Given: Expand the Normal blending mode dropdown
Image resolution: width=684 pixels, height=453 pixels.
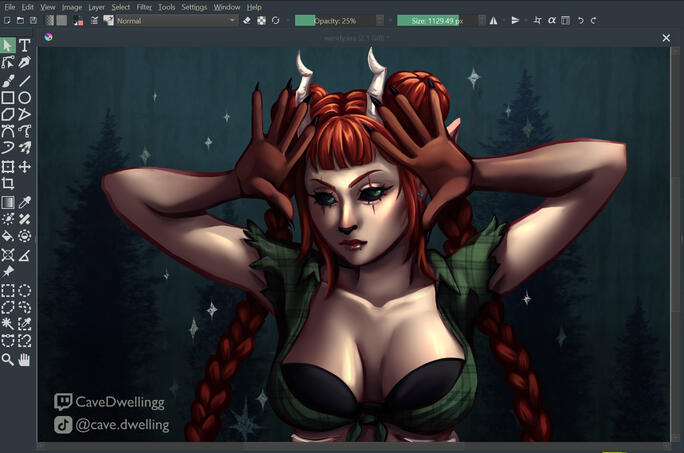Looking at the screenshot, I should click(x=177, y=21).
